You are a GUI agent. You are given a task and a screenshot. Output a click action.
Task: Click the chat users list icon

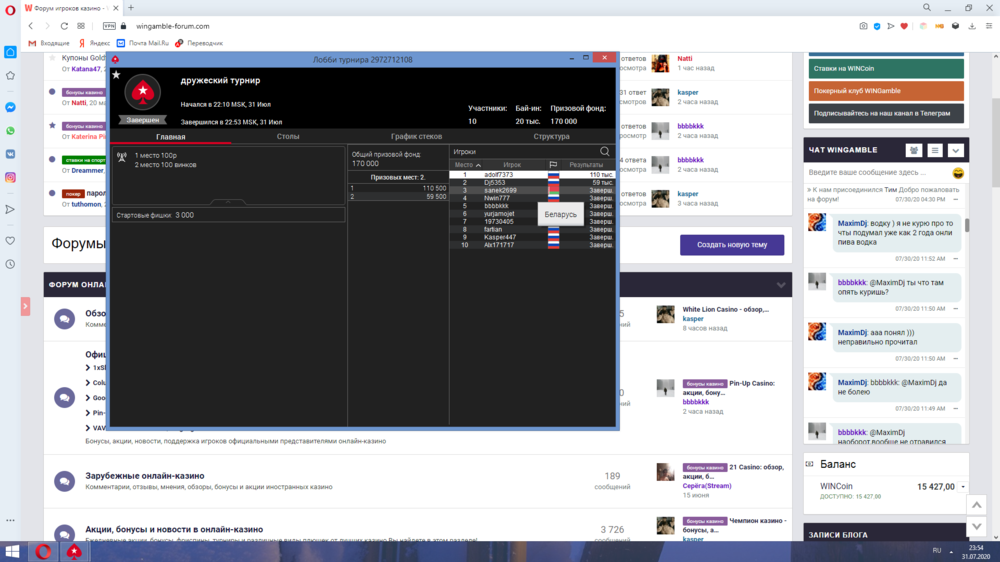913,150
